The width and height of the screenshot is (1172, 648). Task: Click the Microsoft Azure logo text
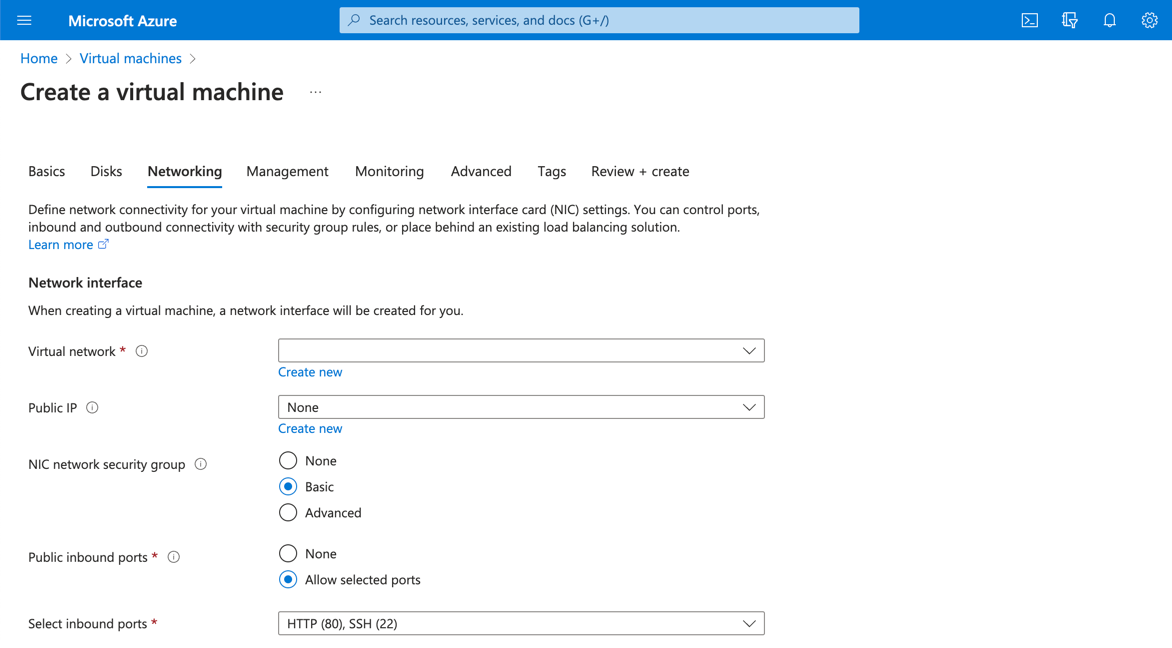[123, 21]
